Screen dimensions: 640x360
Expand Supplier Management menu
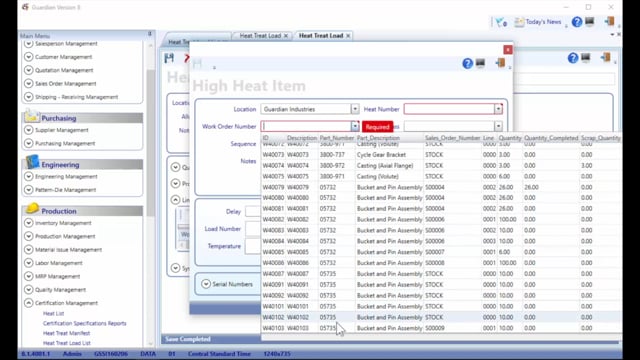click(x=28, y=130)
